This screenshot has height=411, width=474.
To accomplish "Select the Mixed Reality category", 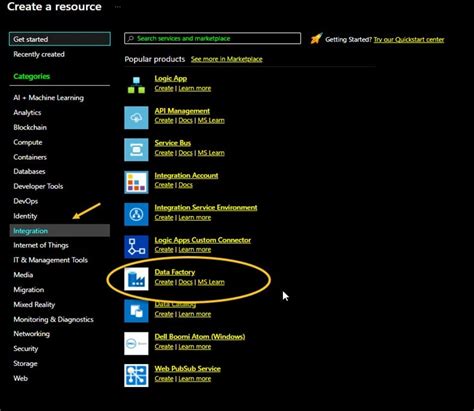I will (34, 305).
